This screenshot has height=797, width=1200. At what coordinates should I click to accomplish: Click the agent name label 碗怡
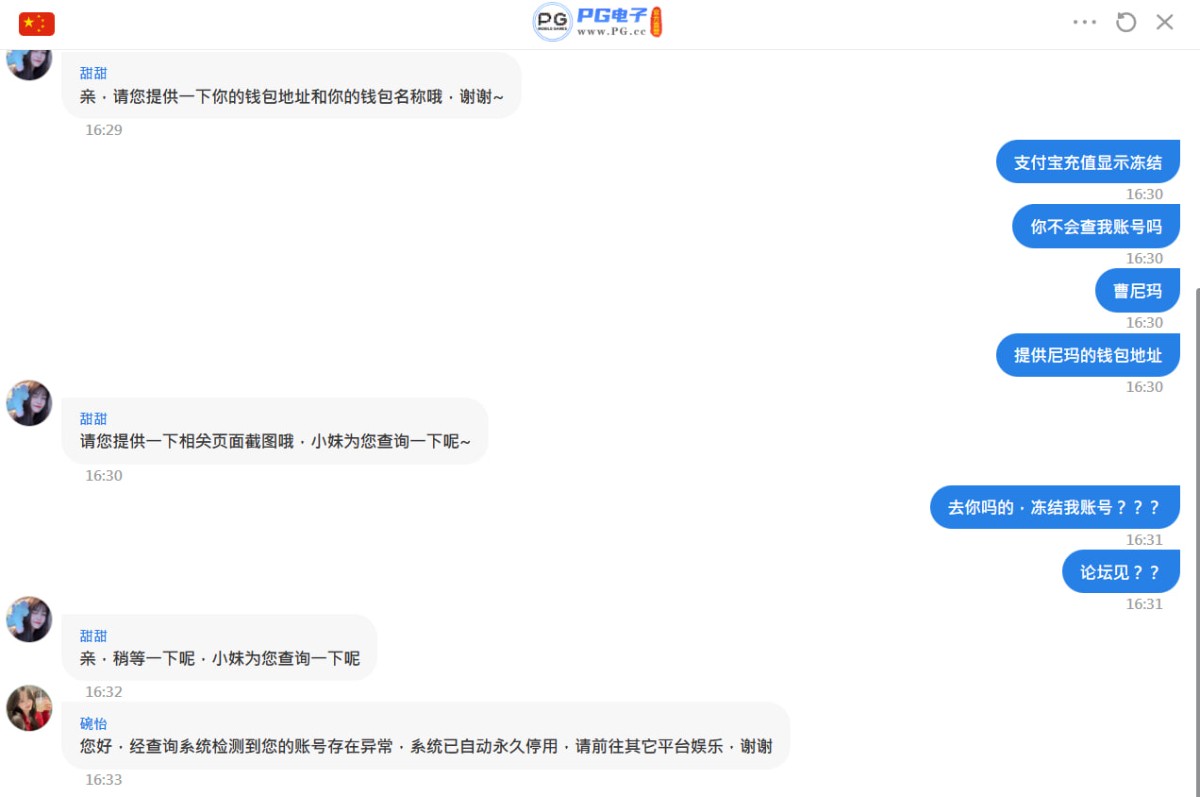[x=93, y=723]
